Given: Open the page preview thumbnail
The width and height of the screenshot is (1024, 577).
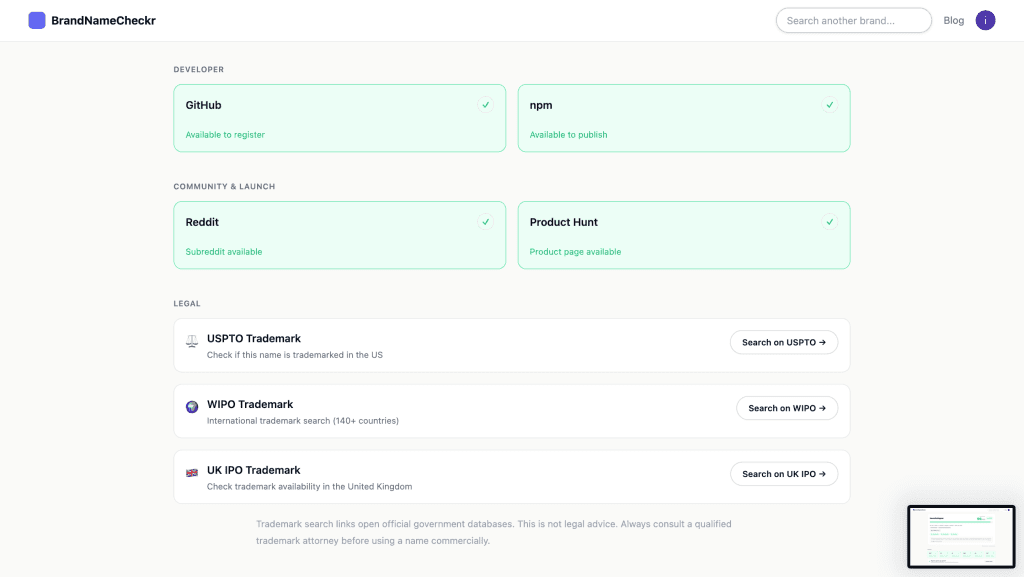Looking at the screenshot, I should coord(961,537).
